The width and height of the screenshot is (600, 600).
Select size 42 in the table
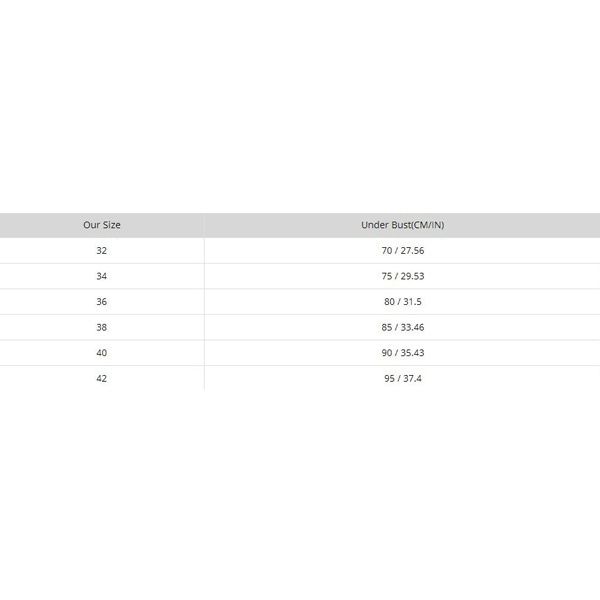(x=102, y=378)
